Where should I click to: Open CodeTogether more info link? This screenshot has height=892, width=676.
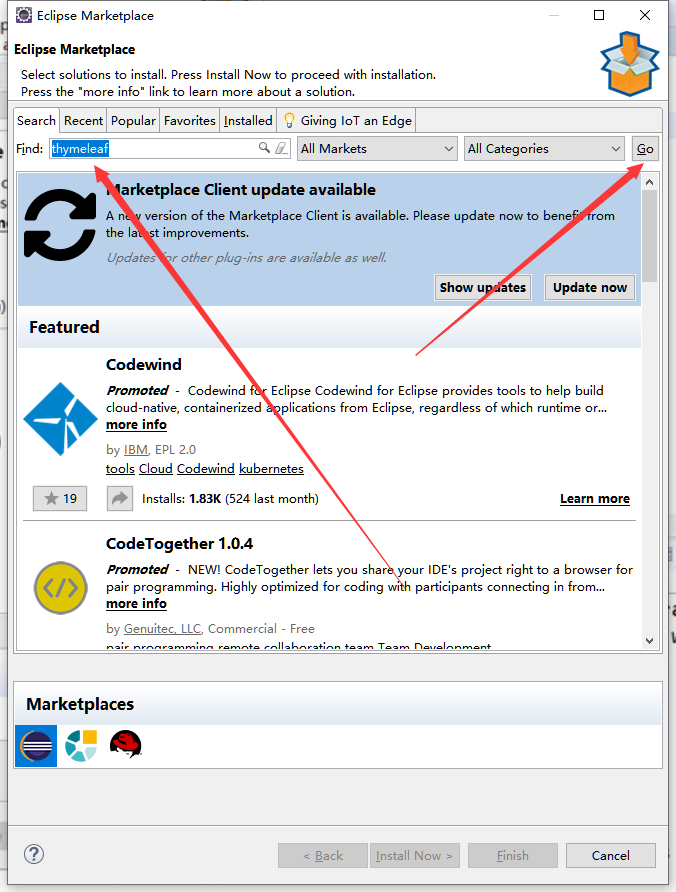[137, 604]
